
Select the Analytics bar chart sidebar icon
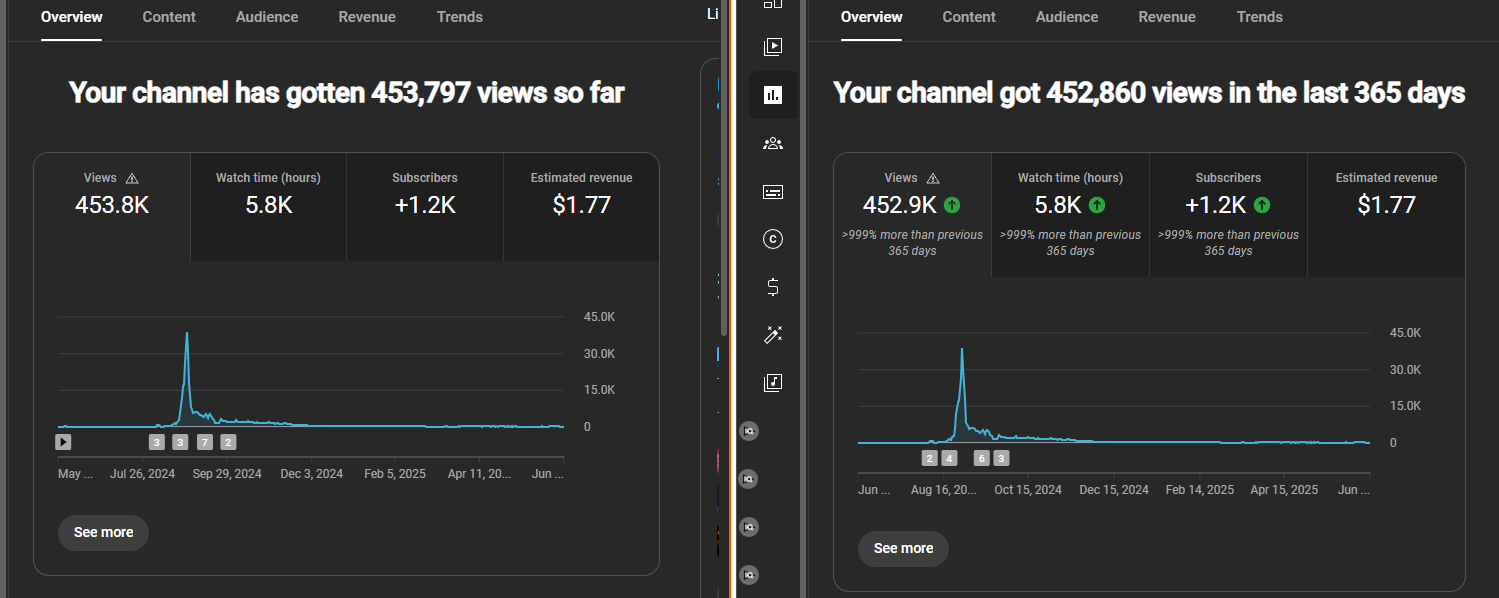click(772, 95)
